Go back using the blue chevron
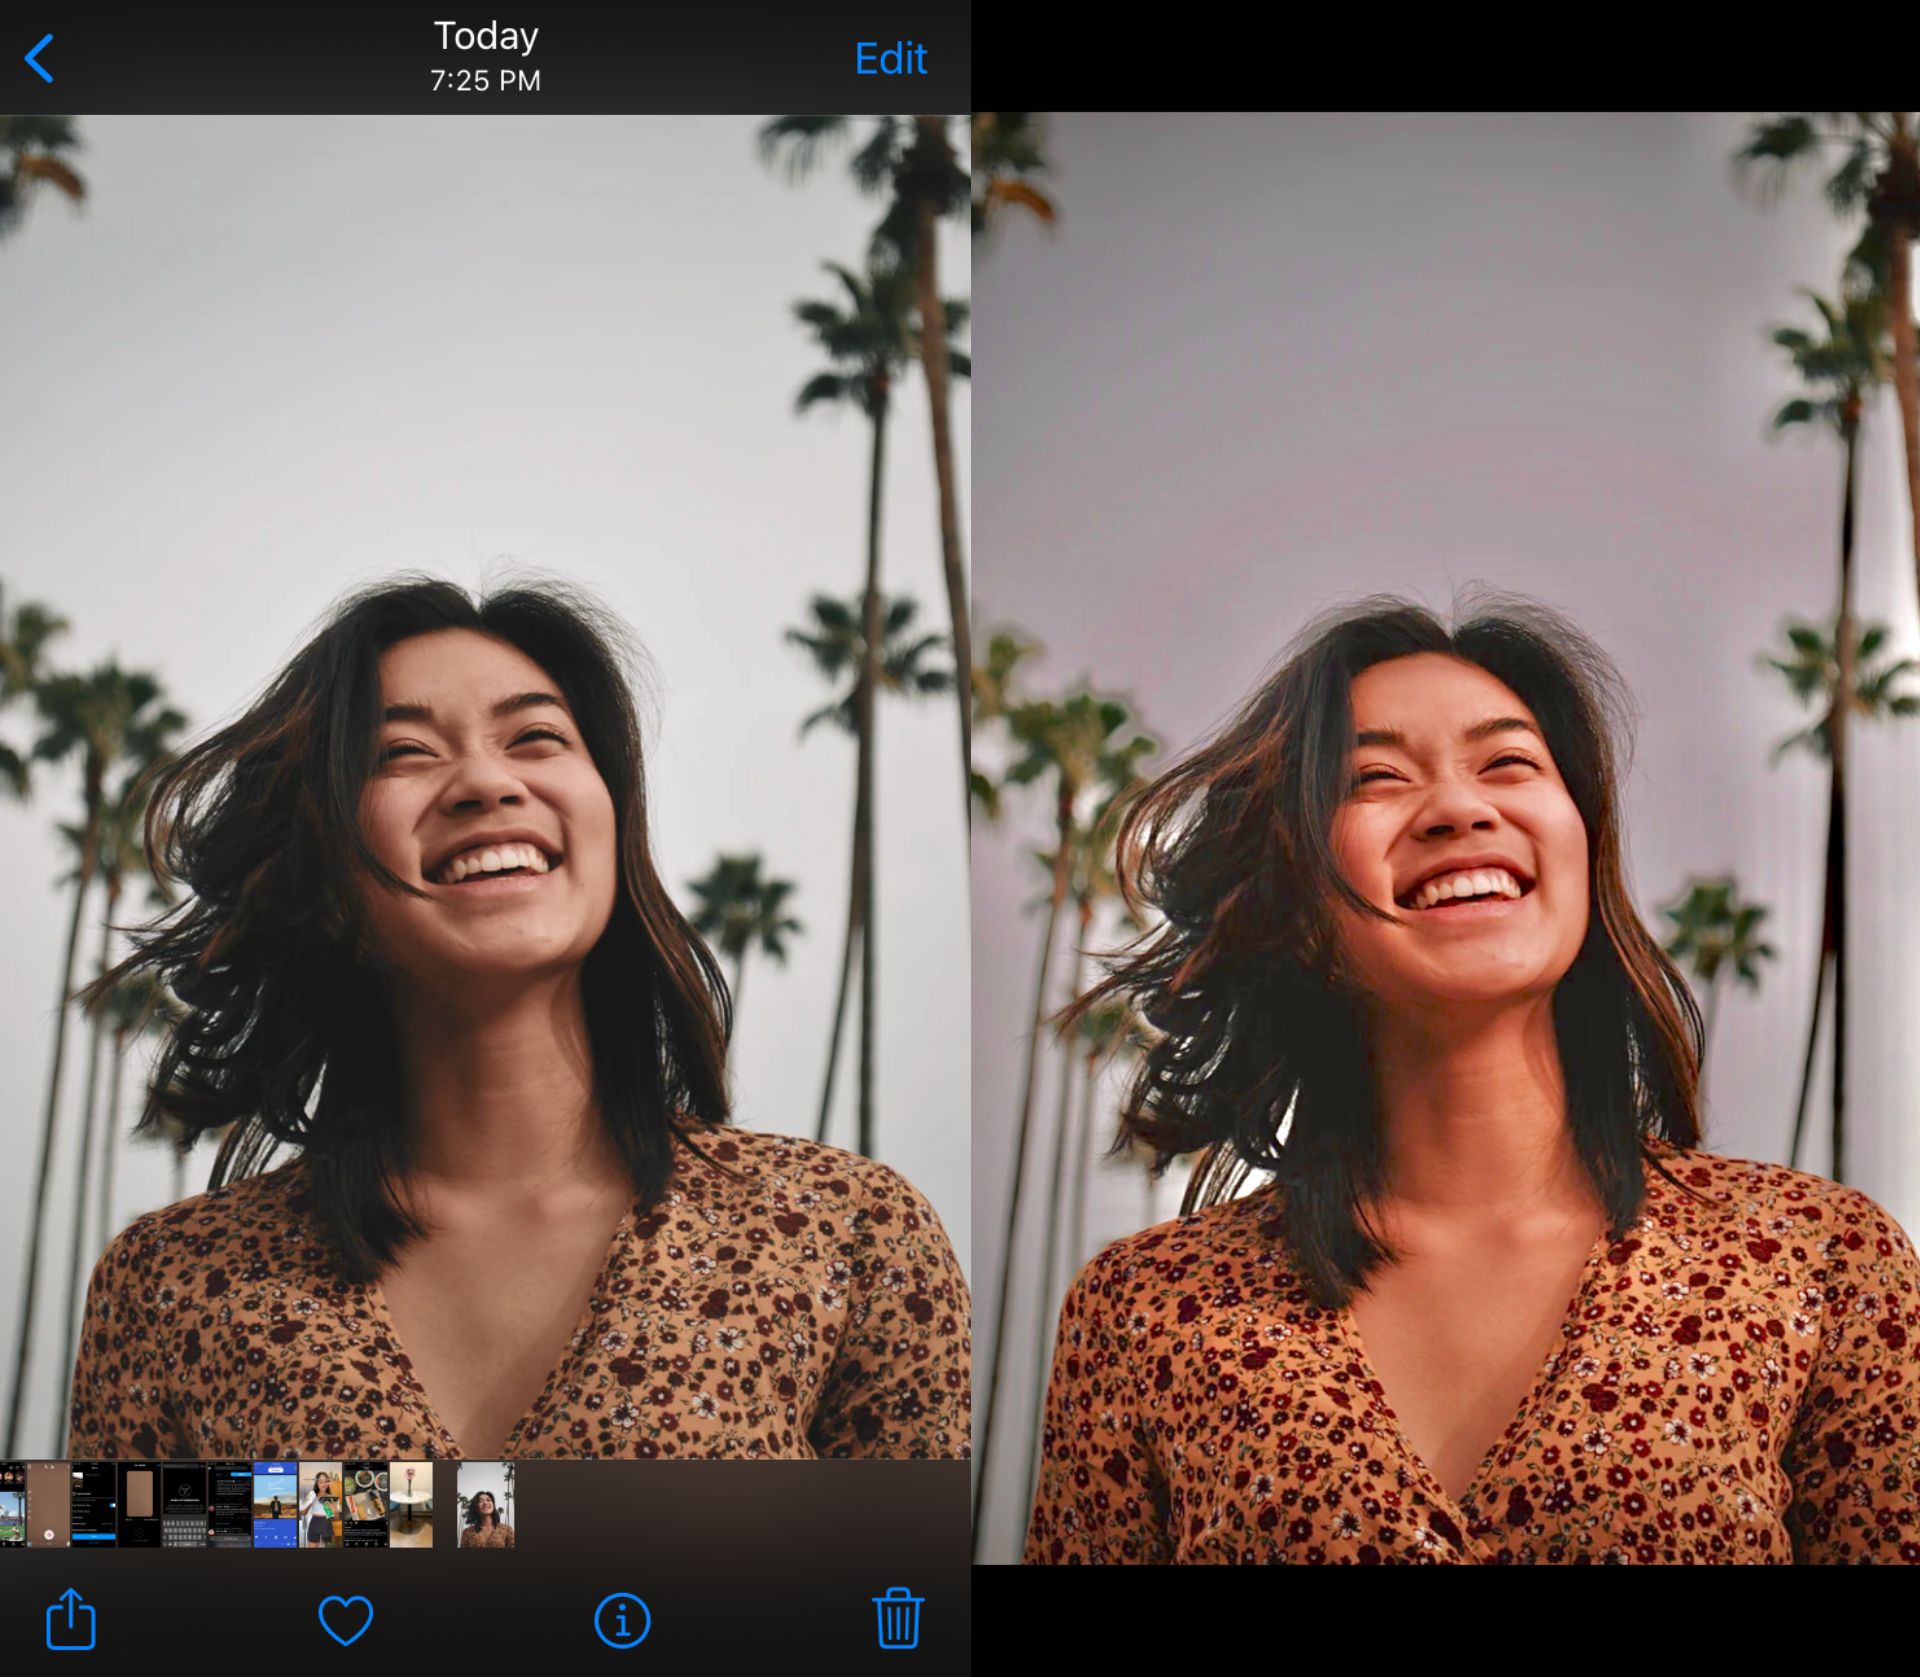 [x=42, y=58]
